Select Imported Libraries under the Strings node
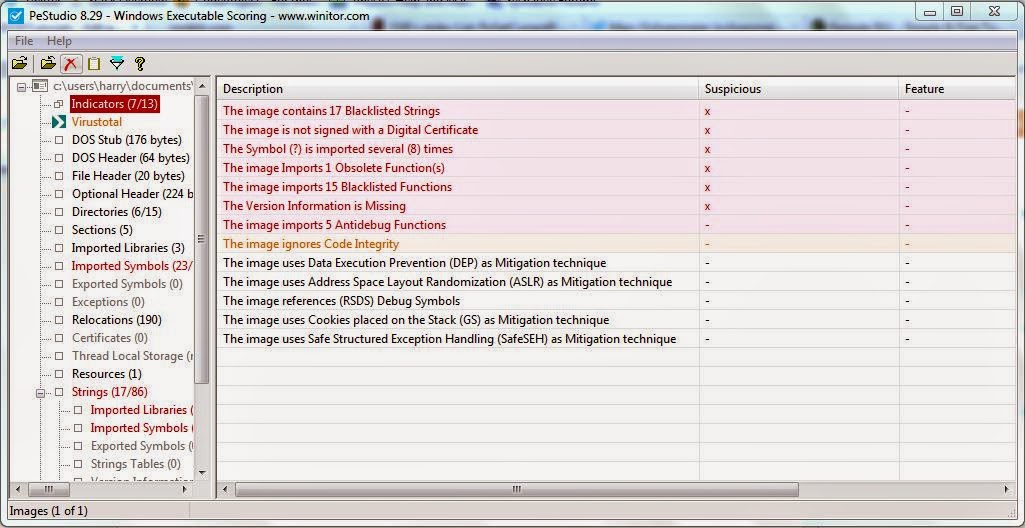 pyautogui.click(x=142, y=410)
